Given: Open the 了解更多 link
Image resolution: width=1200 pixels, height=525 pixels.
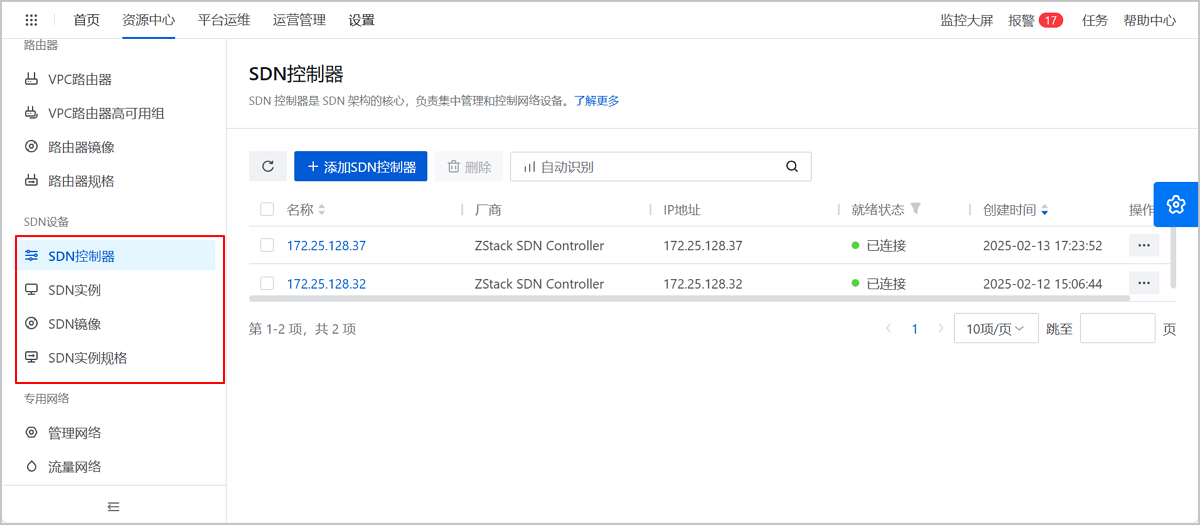Looking at the screenshot, I should pyautogui.click(x=596, y=101).
